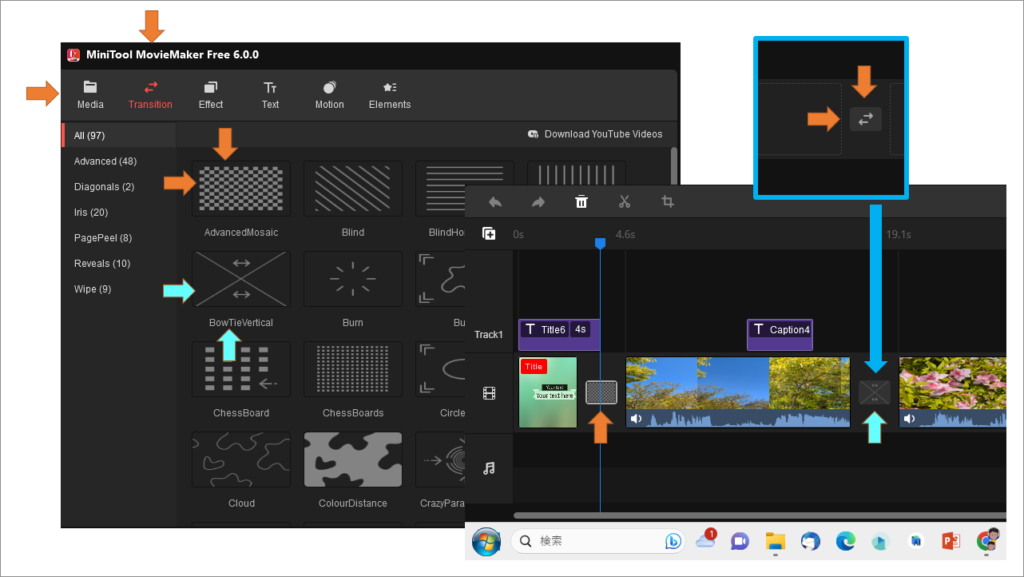
Task: Select the scissors Split tool in timeline toolbar
Action: tap(624, 201)
